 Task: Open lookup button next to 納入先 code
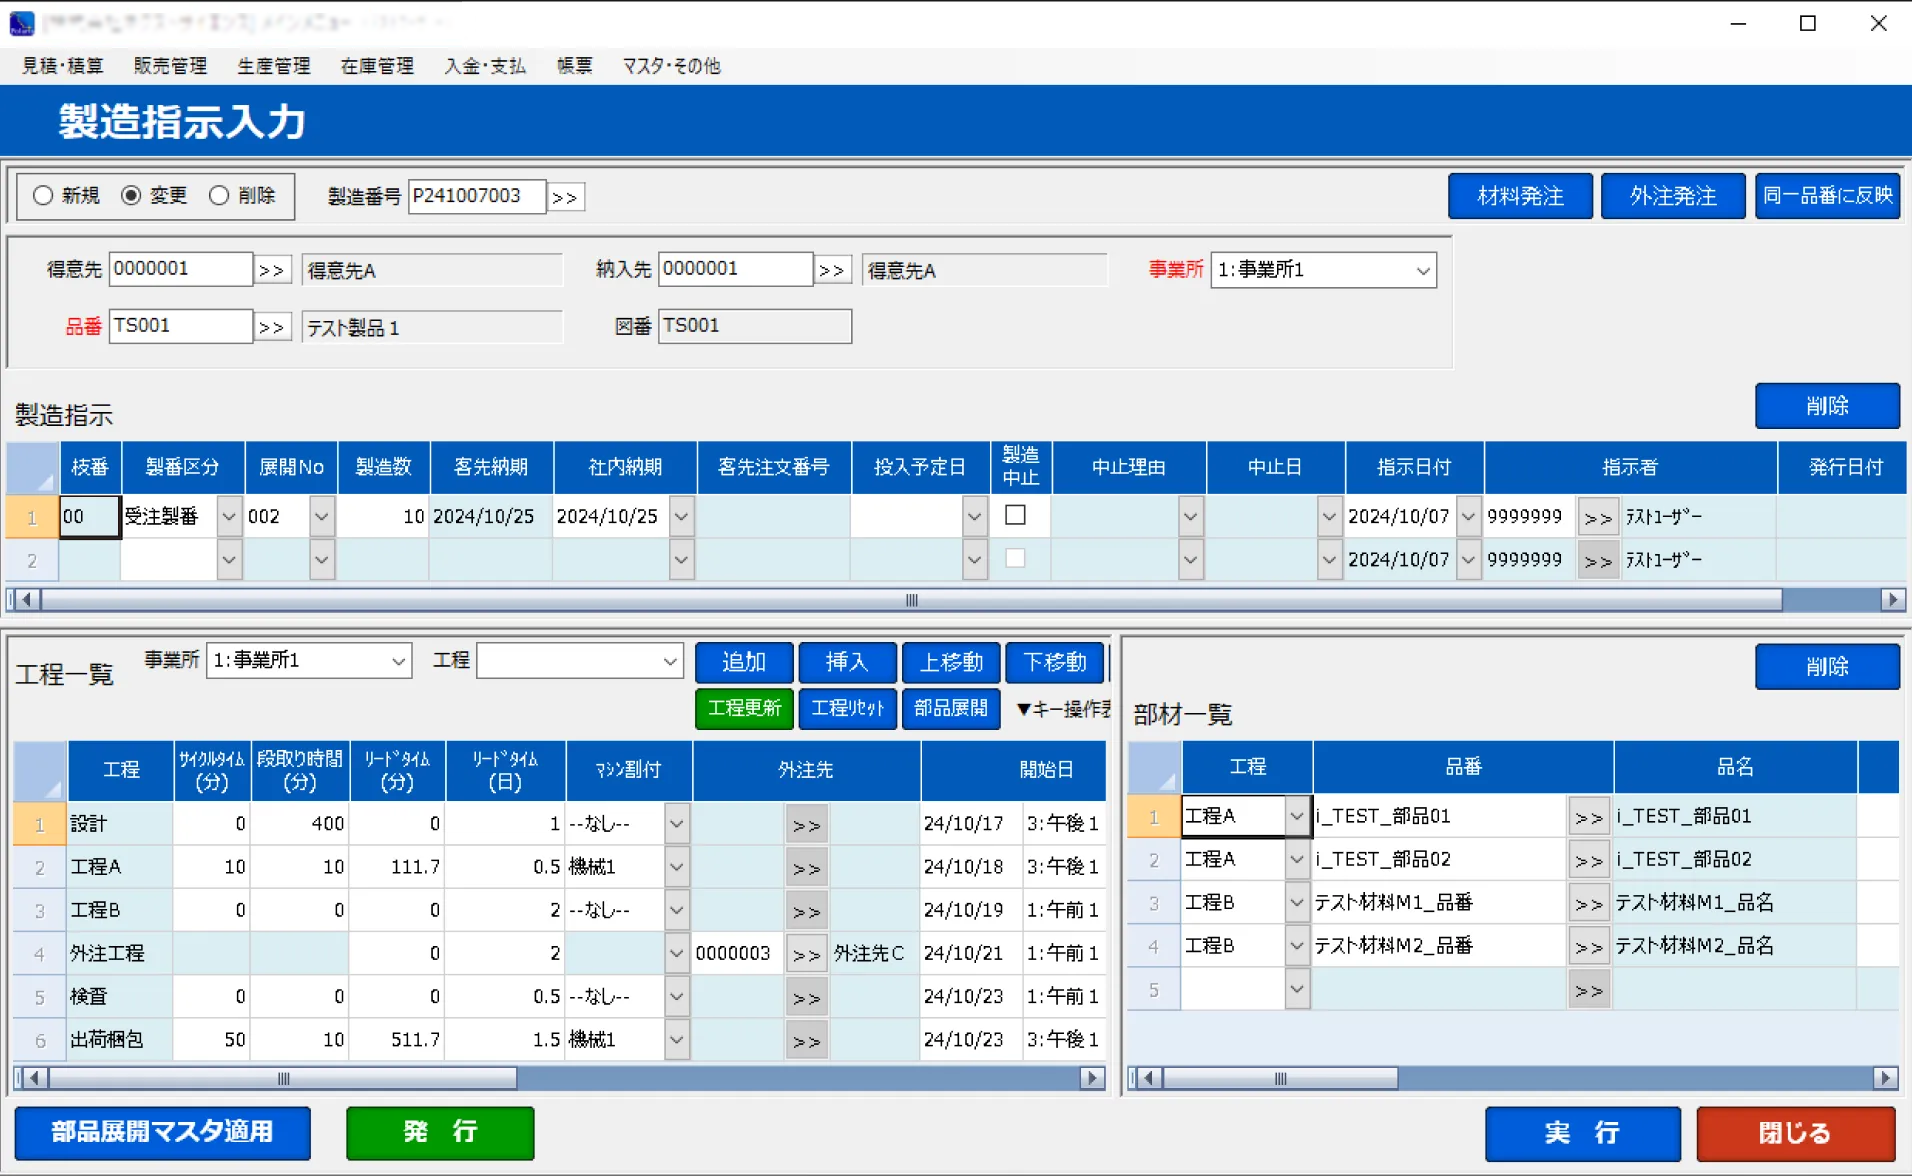[832, 270]
